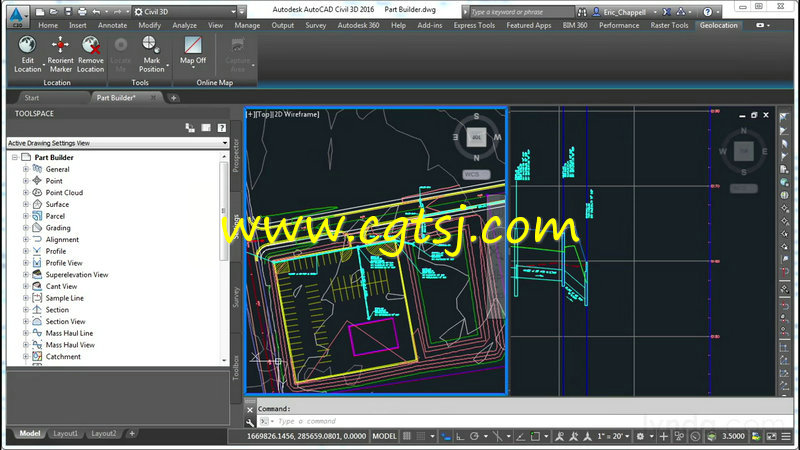The height and width of the screenshot is (450, 800).
Task: Click the Autodesk Exchange X icon
Action: [667, 11]
